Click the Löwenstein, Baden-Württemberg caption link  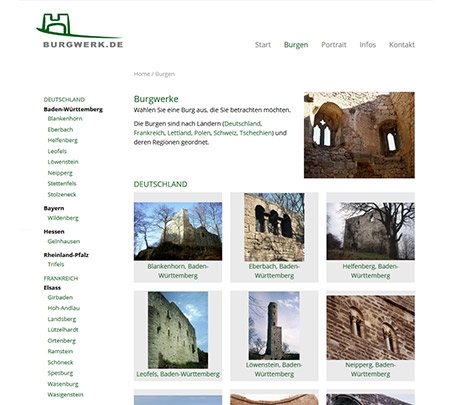[274, 370]
